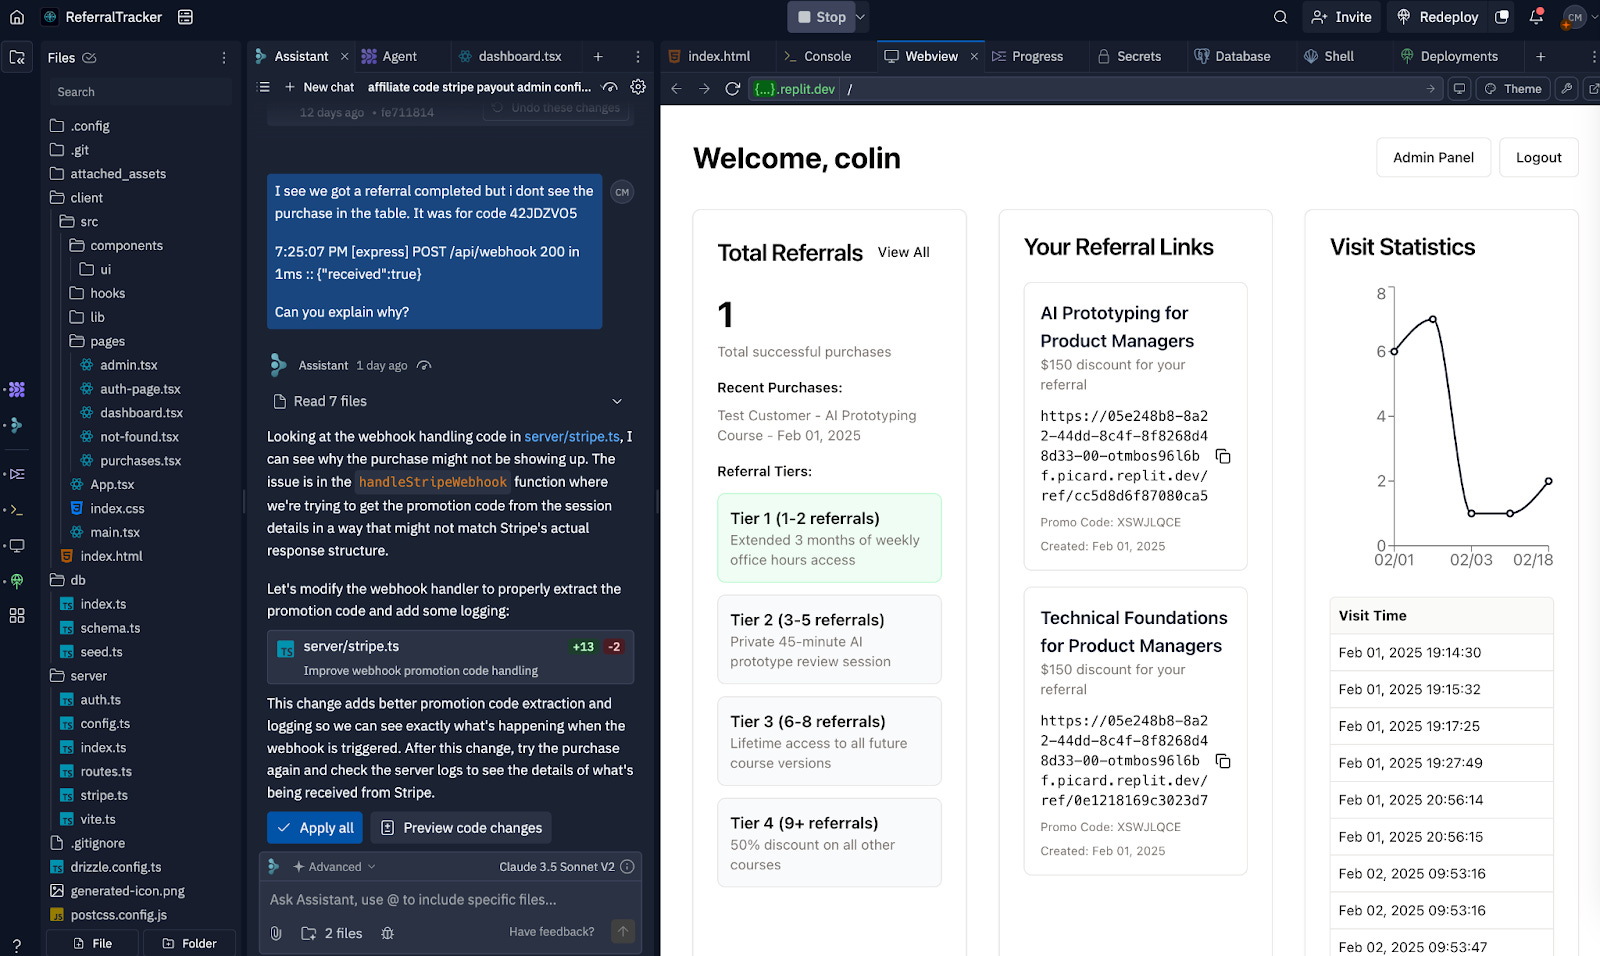The image size is (1600, 956).
Task: Navigate back in Webview
Action: click(676, 89)
